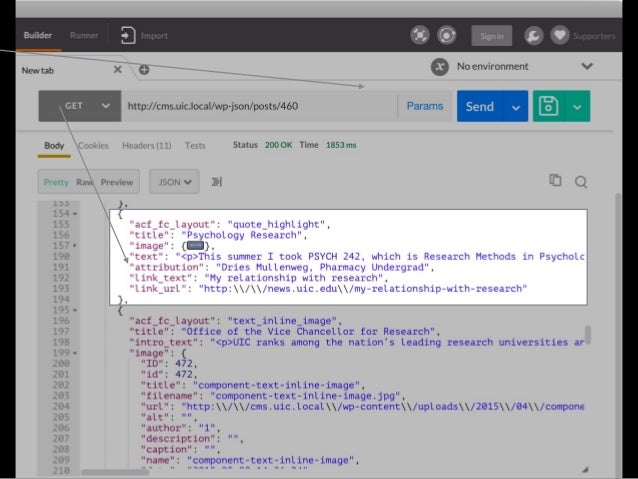Screen dimensions: 638x479
Task: Open the Cookies response tab
Action: click(93, 145)
